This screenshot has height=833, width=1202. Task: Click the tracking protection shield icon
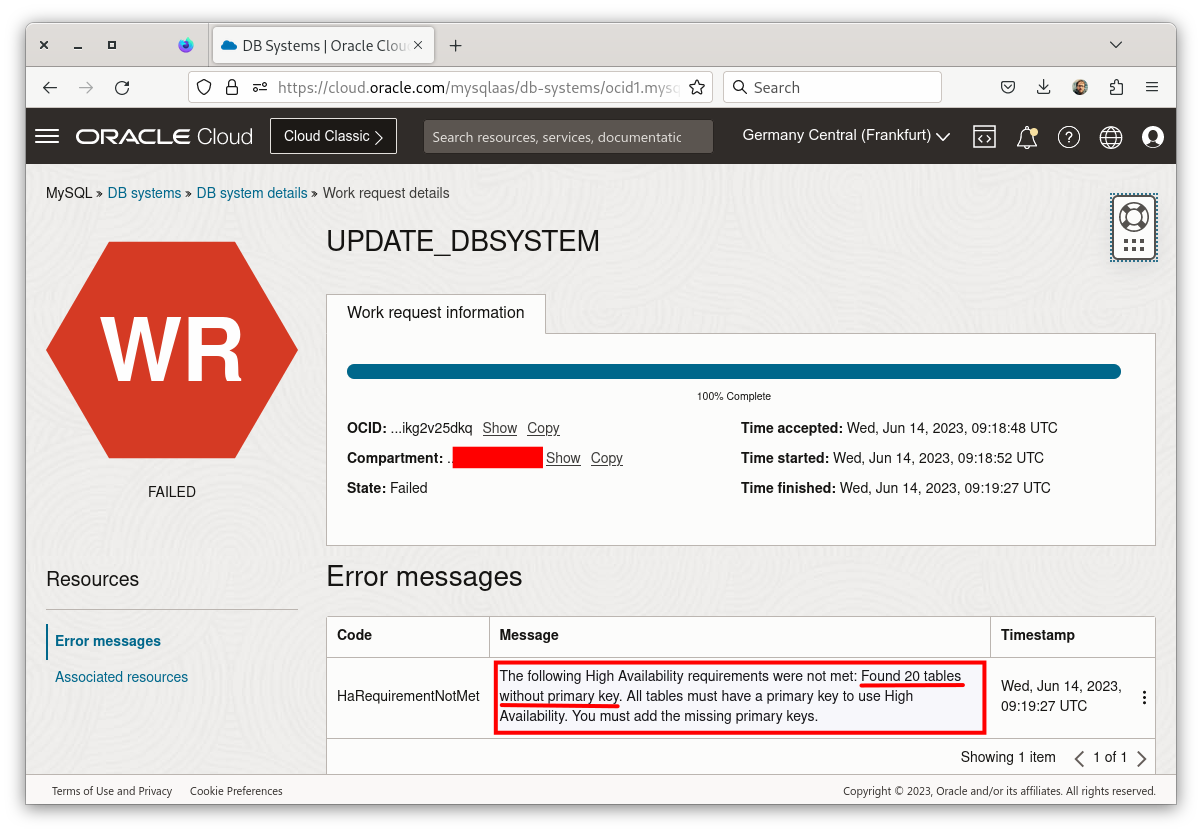click(x=204, y=87)
